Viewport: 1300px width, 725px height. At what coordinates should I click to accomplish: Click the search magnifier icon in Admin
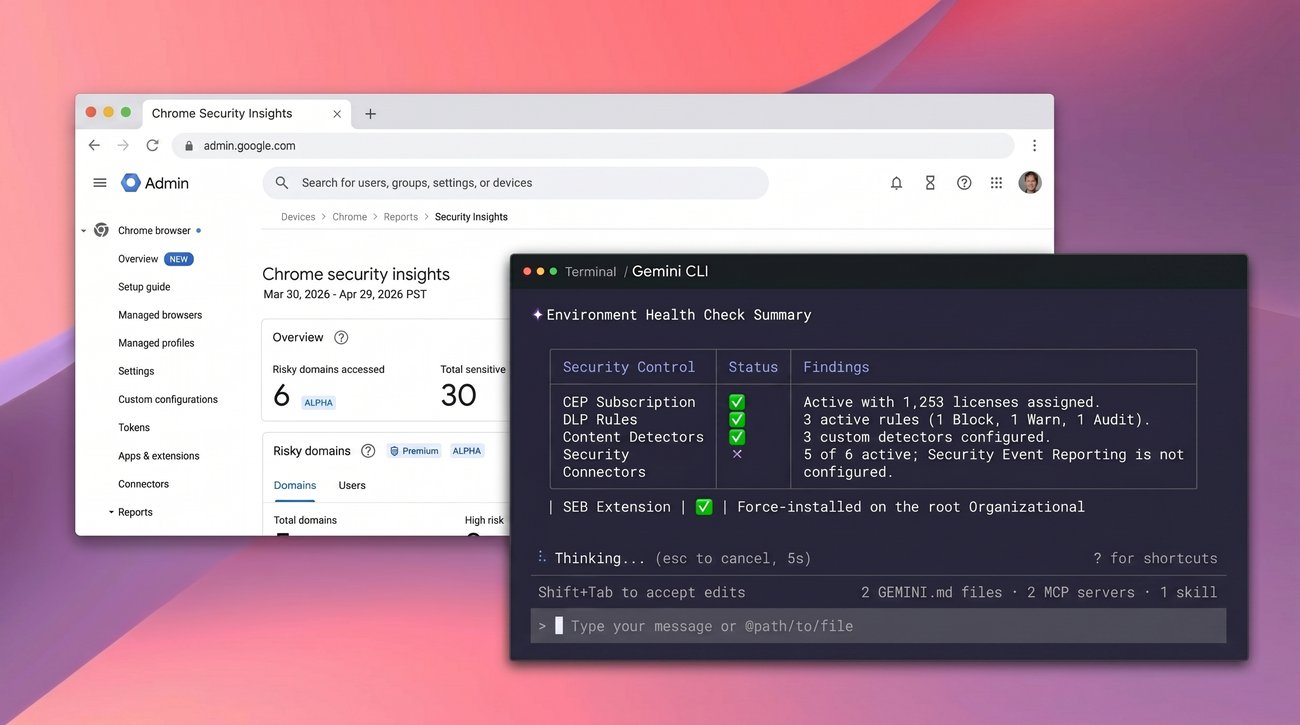coord(282,183)
